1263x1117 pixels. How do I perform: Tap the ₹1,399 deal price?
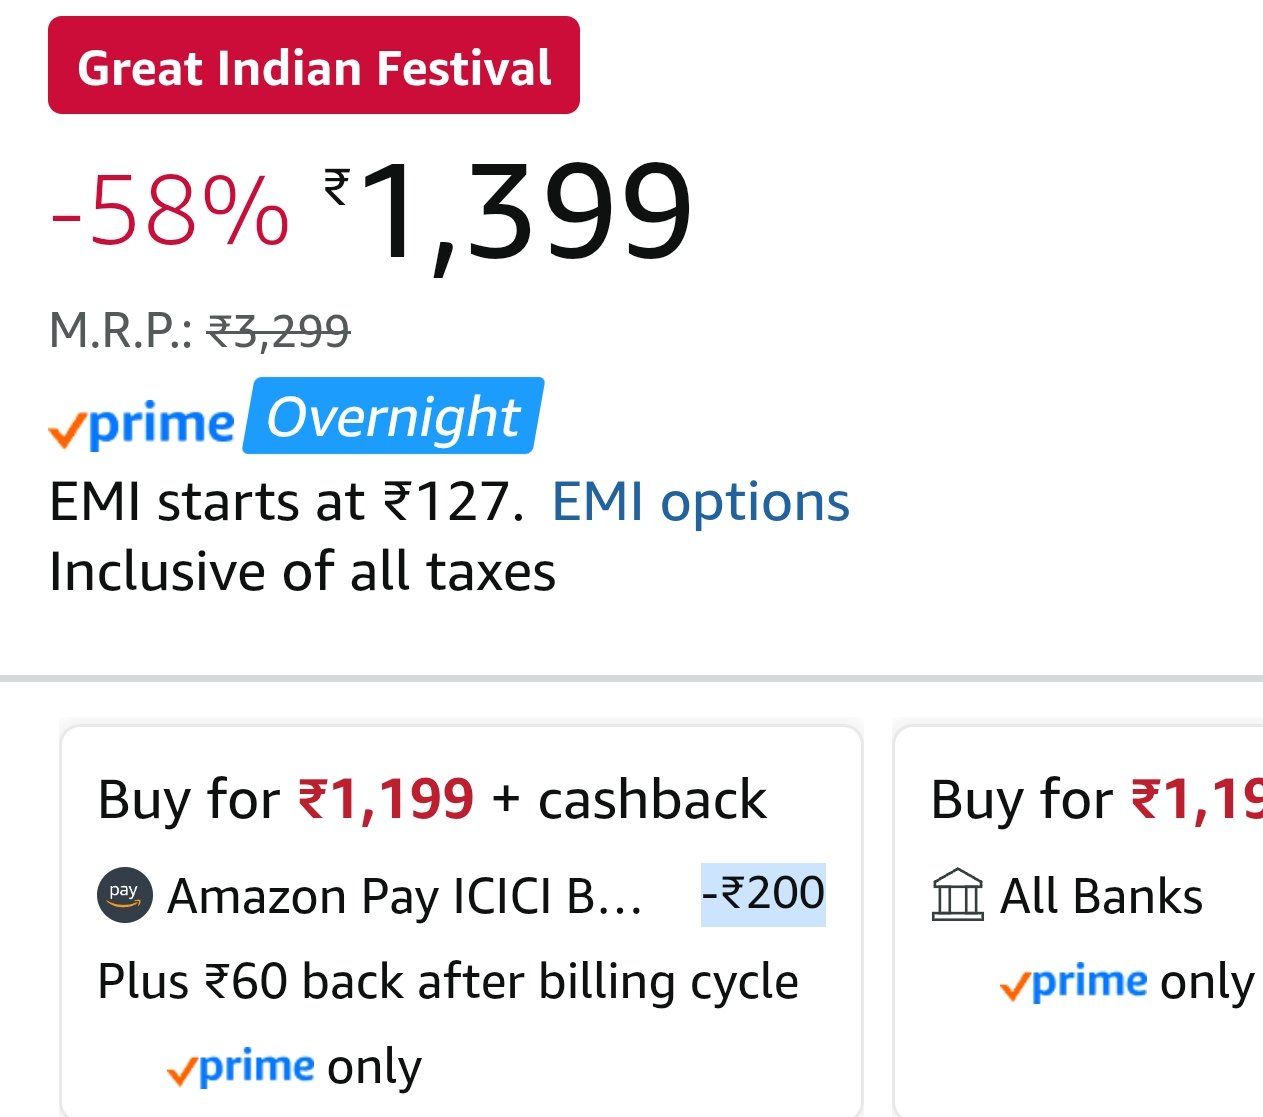pos(525,213)
